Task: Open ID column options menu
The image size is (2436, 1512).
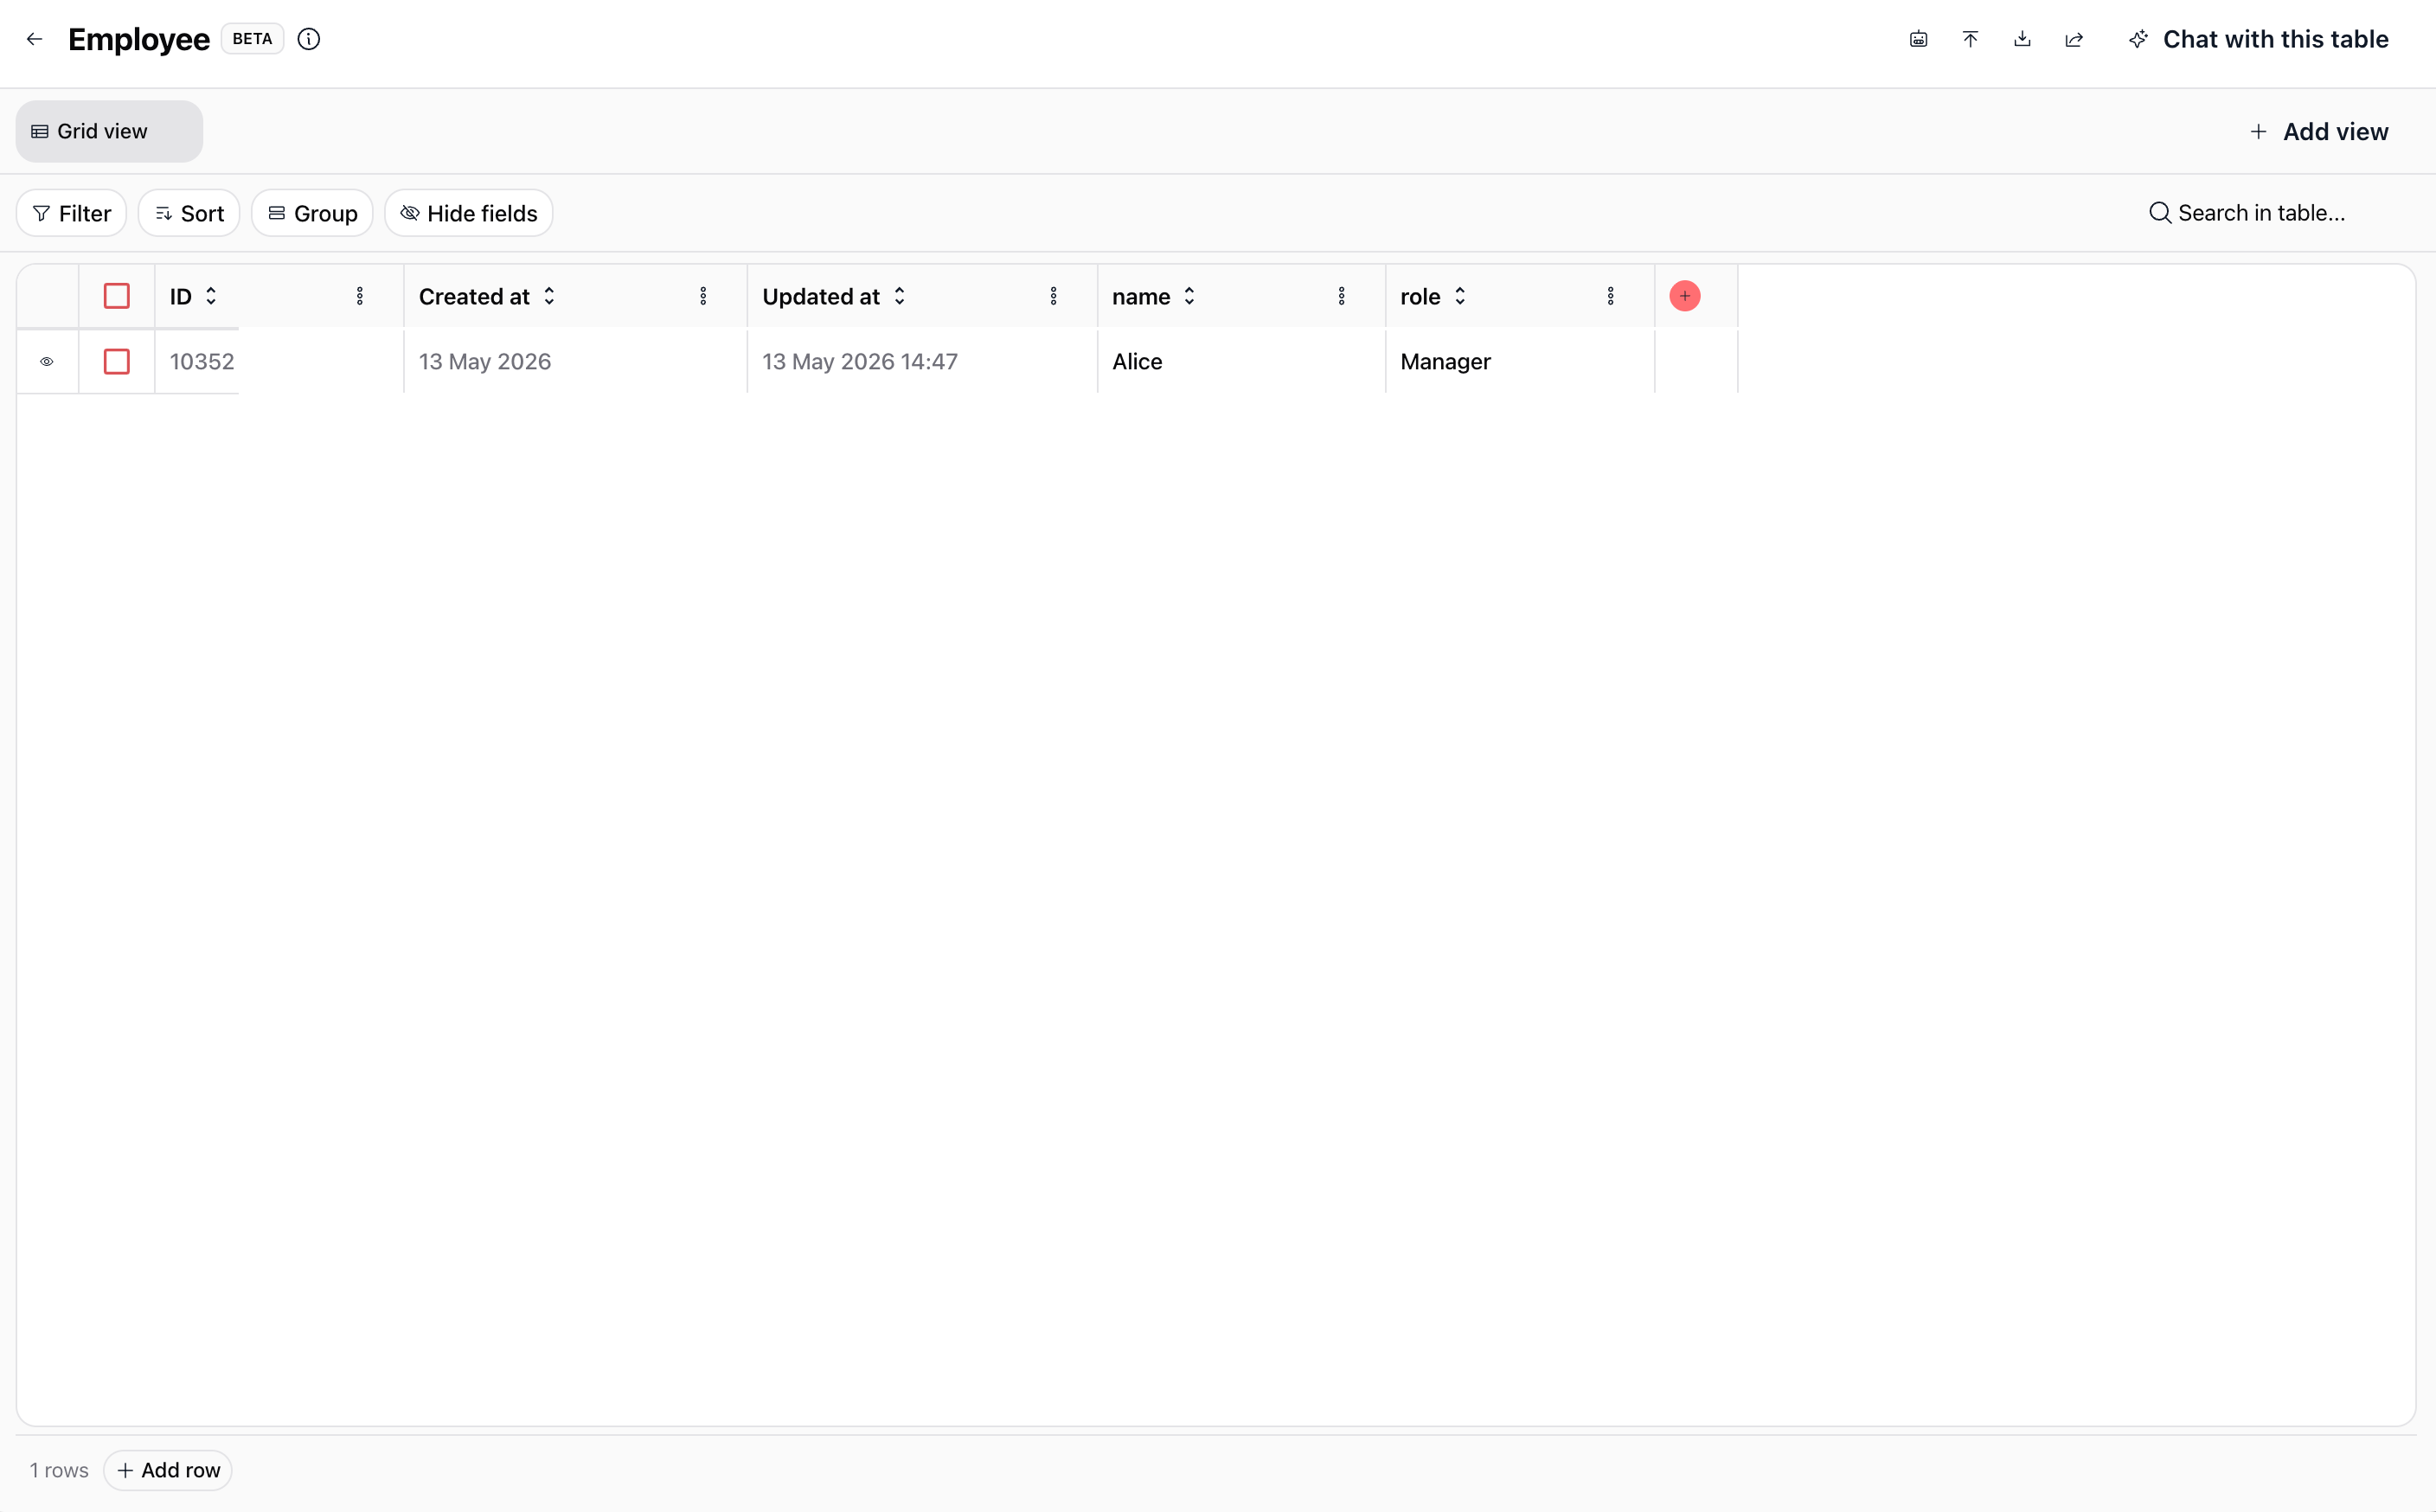Action: tap(360, 296)
